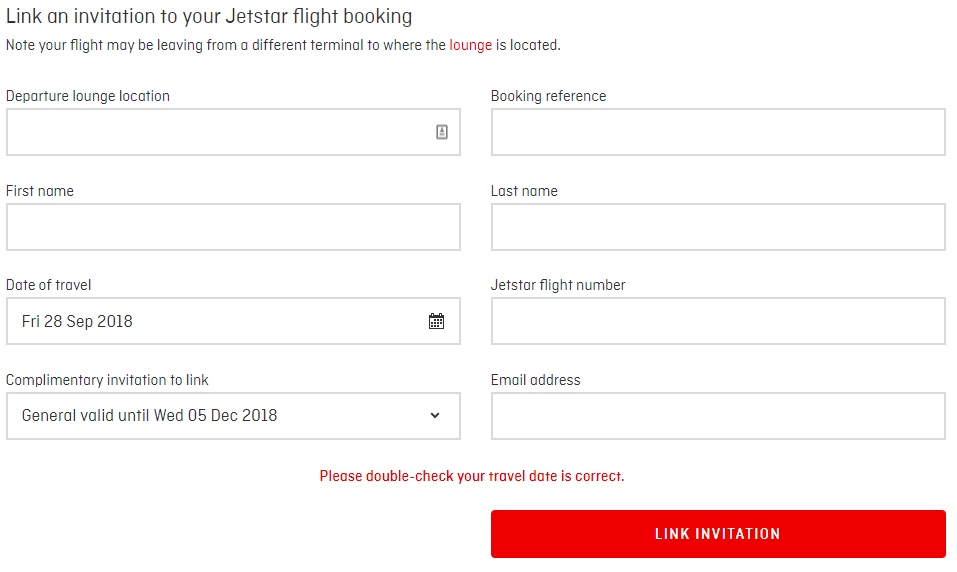This screenshot has height=572, width=957.
Task: Open the calendar icon in Date of travel
Action: pos(436,321)
